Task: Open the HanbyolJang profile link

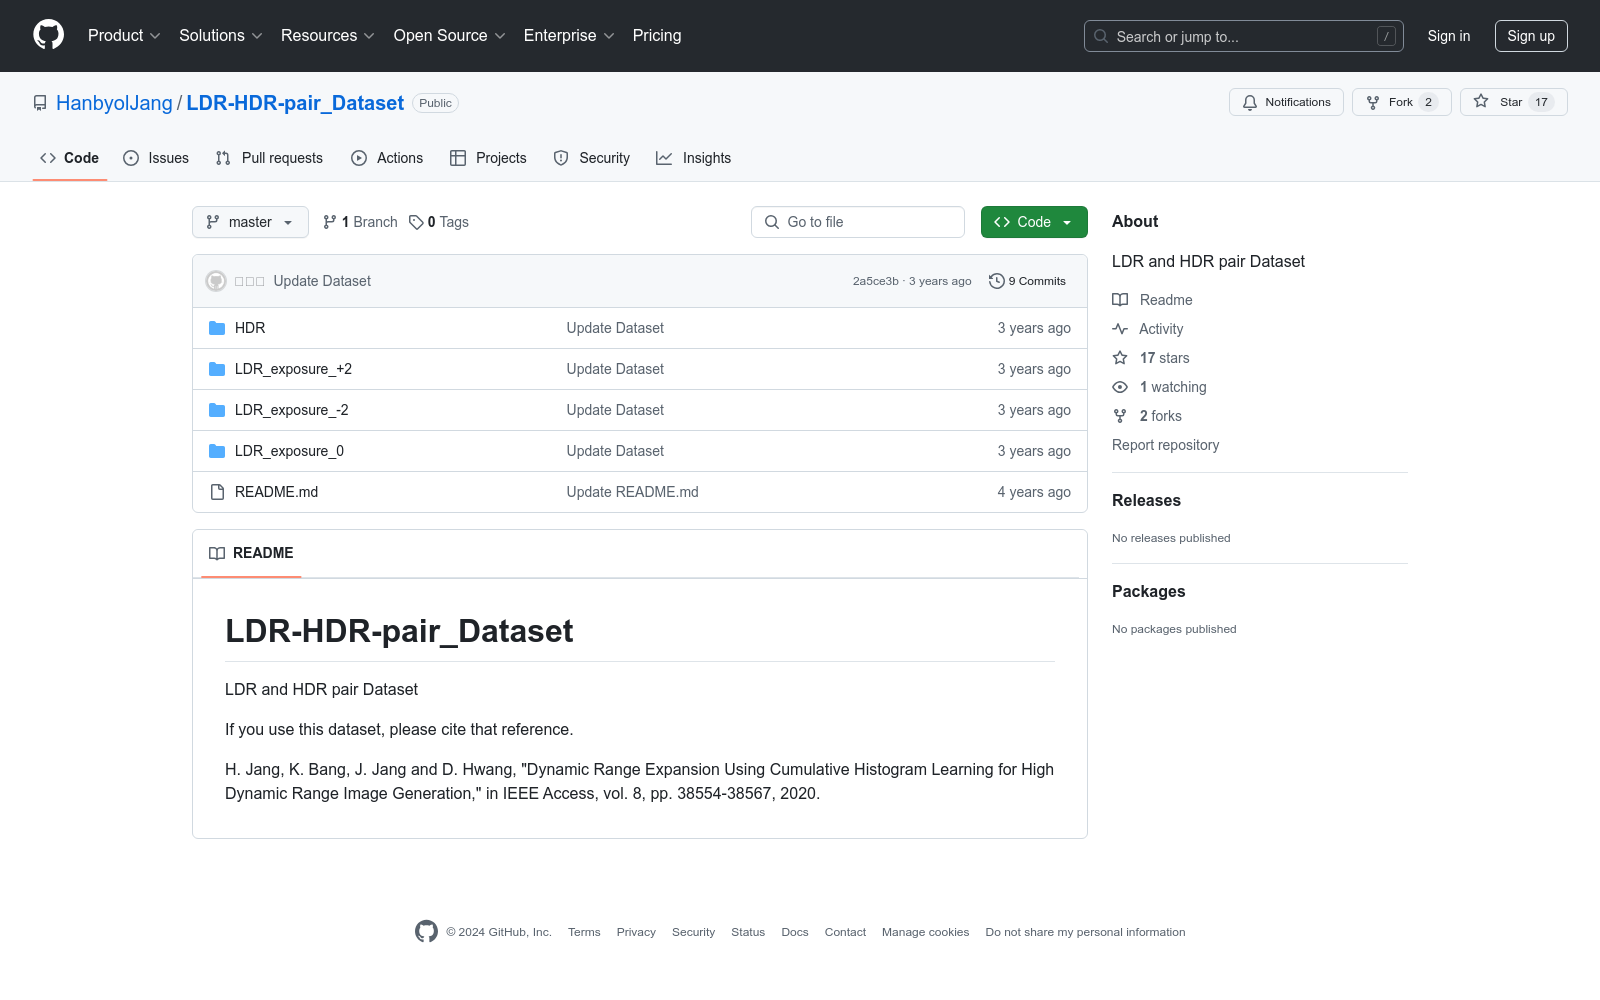Action: pos(114,103)
